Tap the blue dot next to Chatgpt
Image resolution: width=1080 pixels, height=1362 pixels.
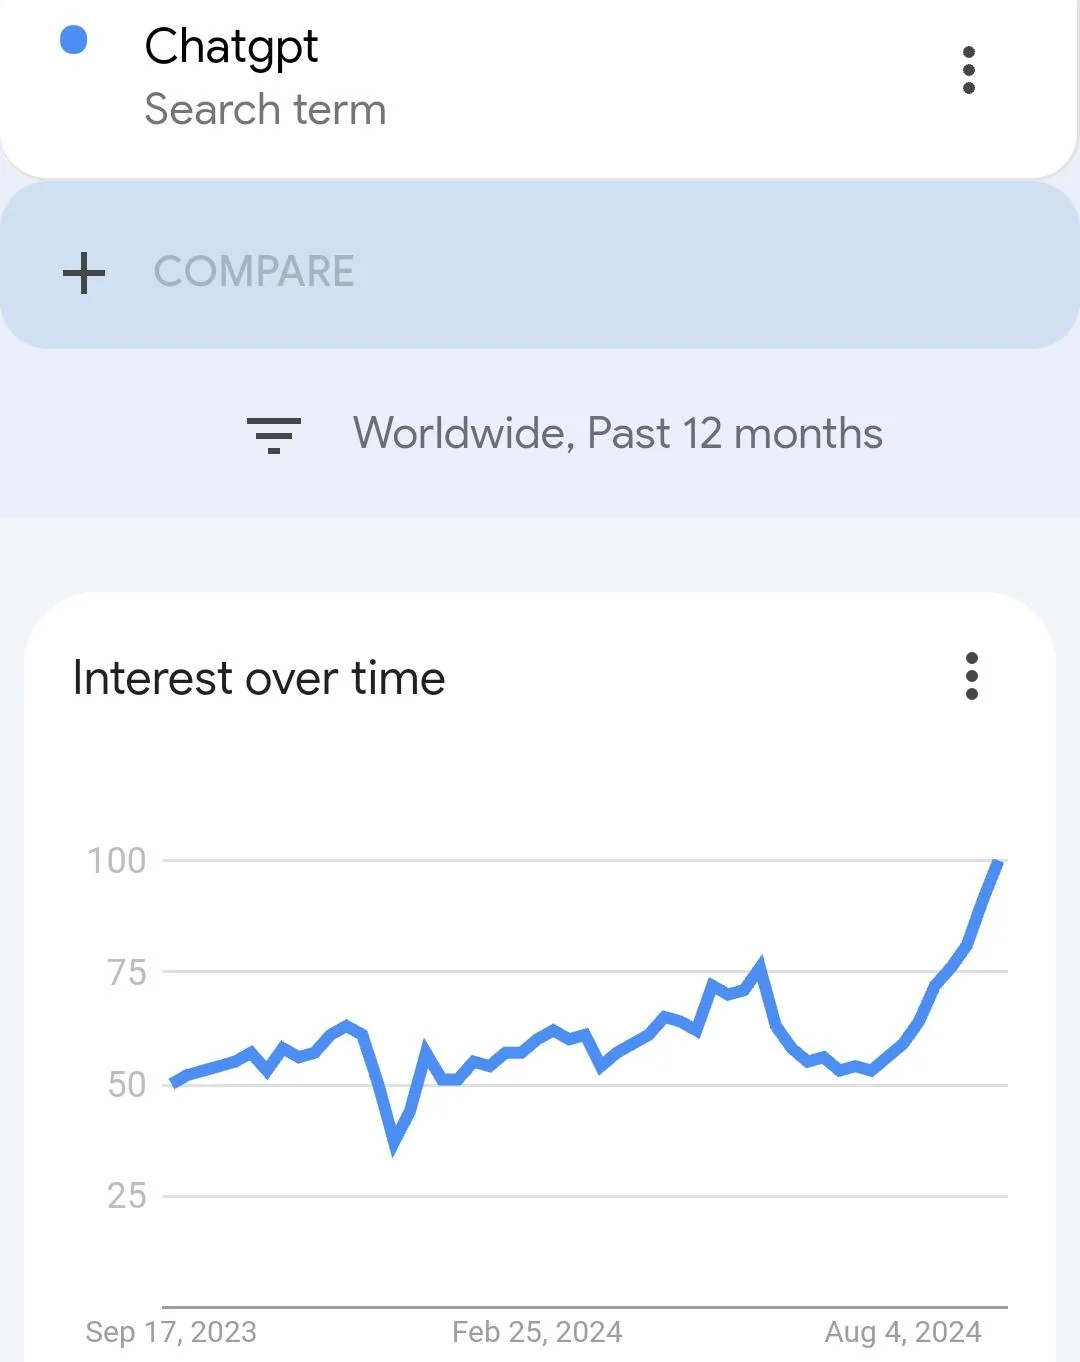click(74, 40)
